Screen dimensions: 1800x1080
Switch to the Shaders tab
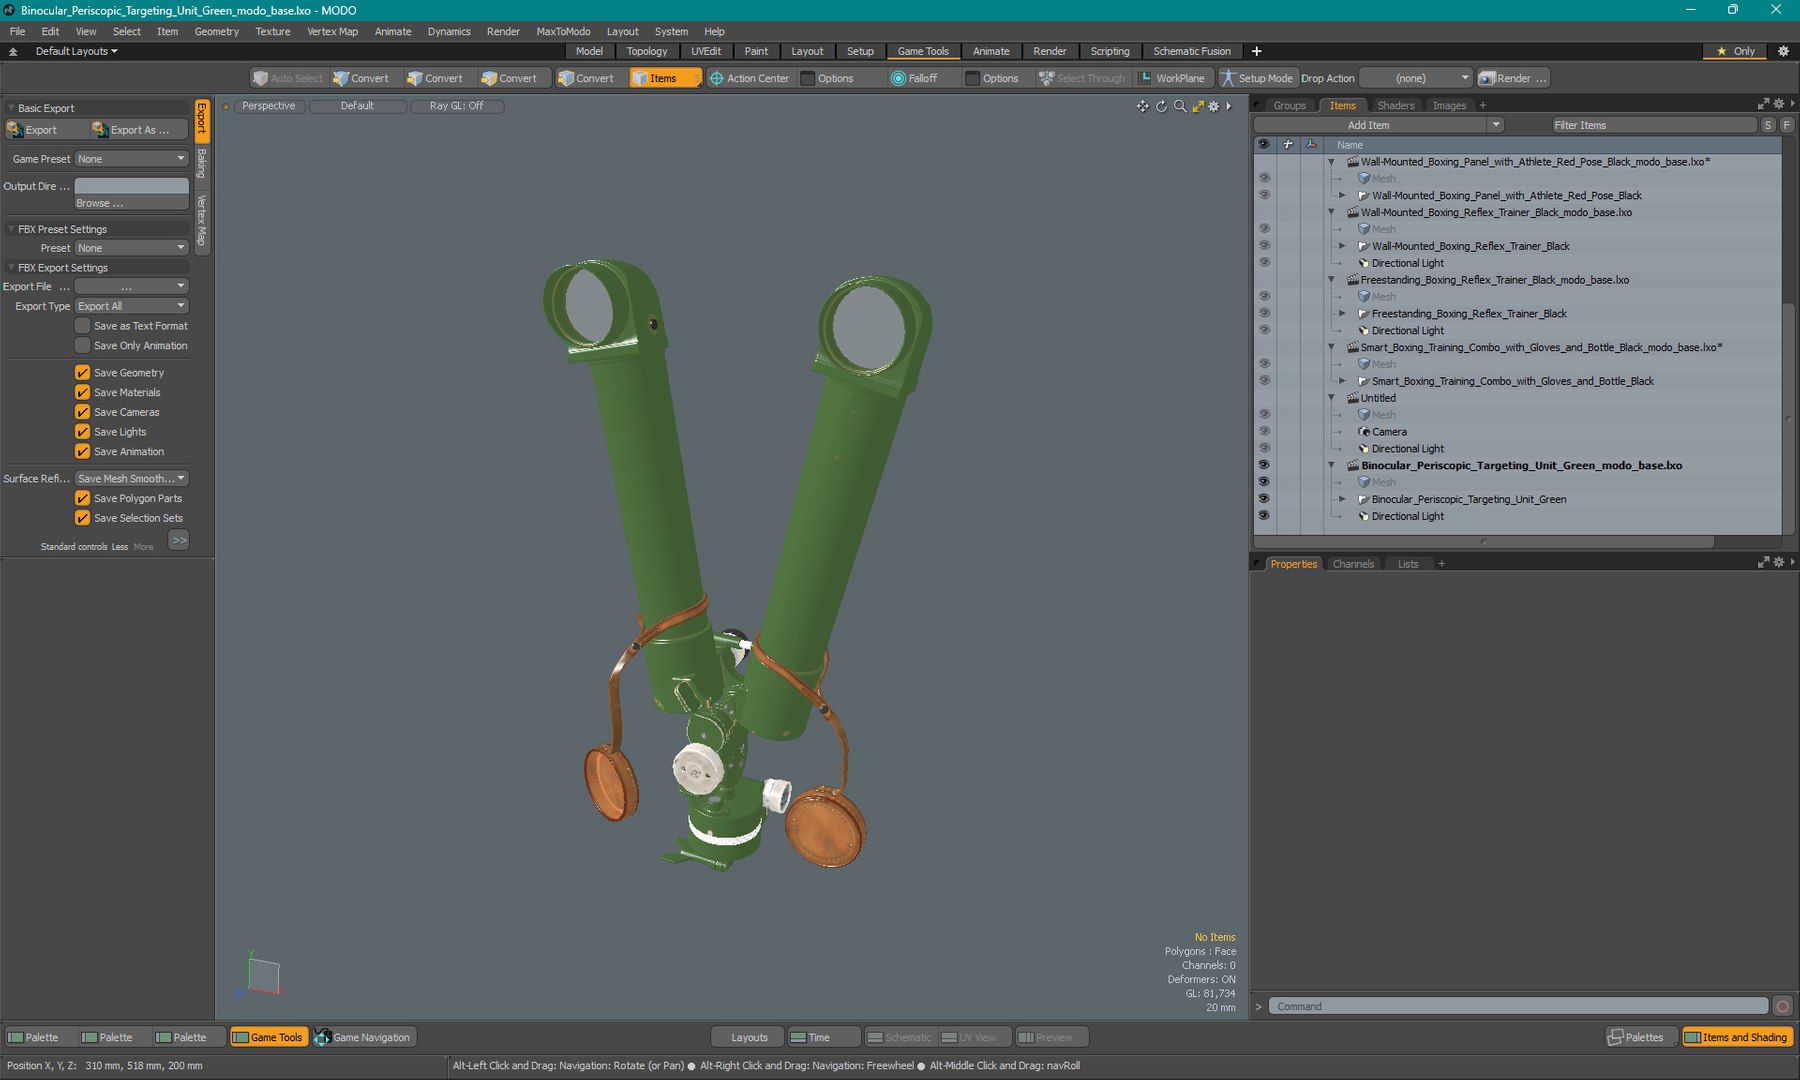click(x=1395, y=105)
